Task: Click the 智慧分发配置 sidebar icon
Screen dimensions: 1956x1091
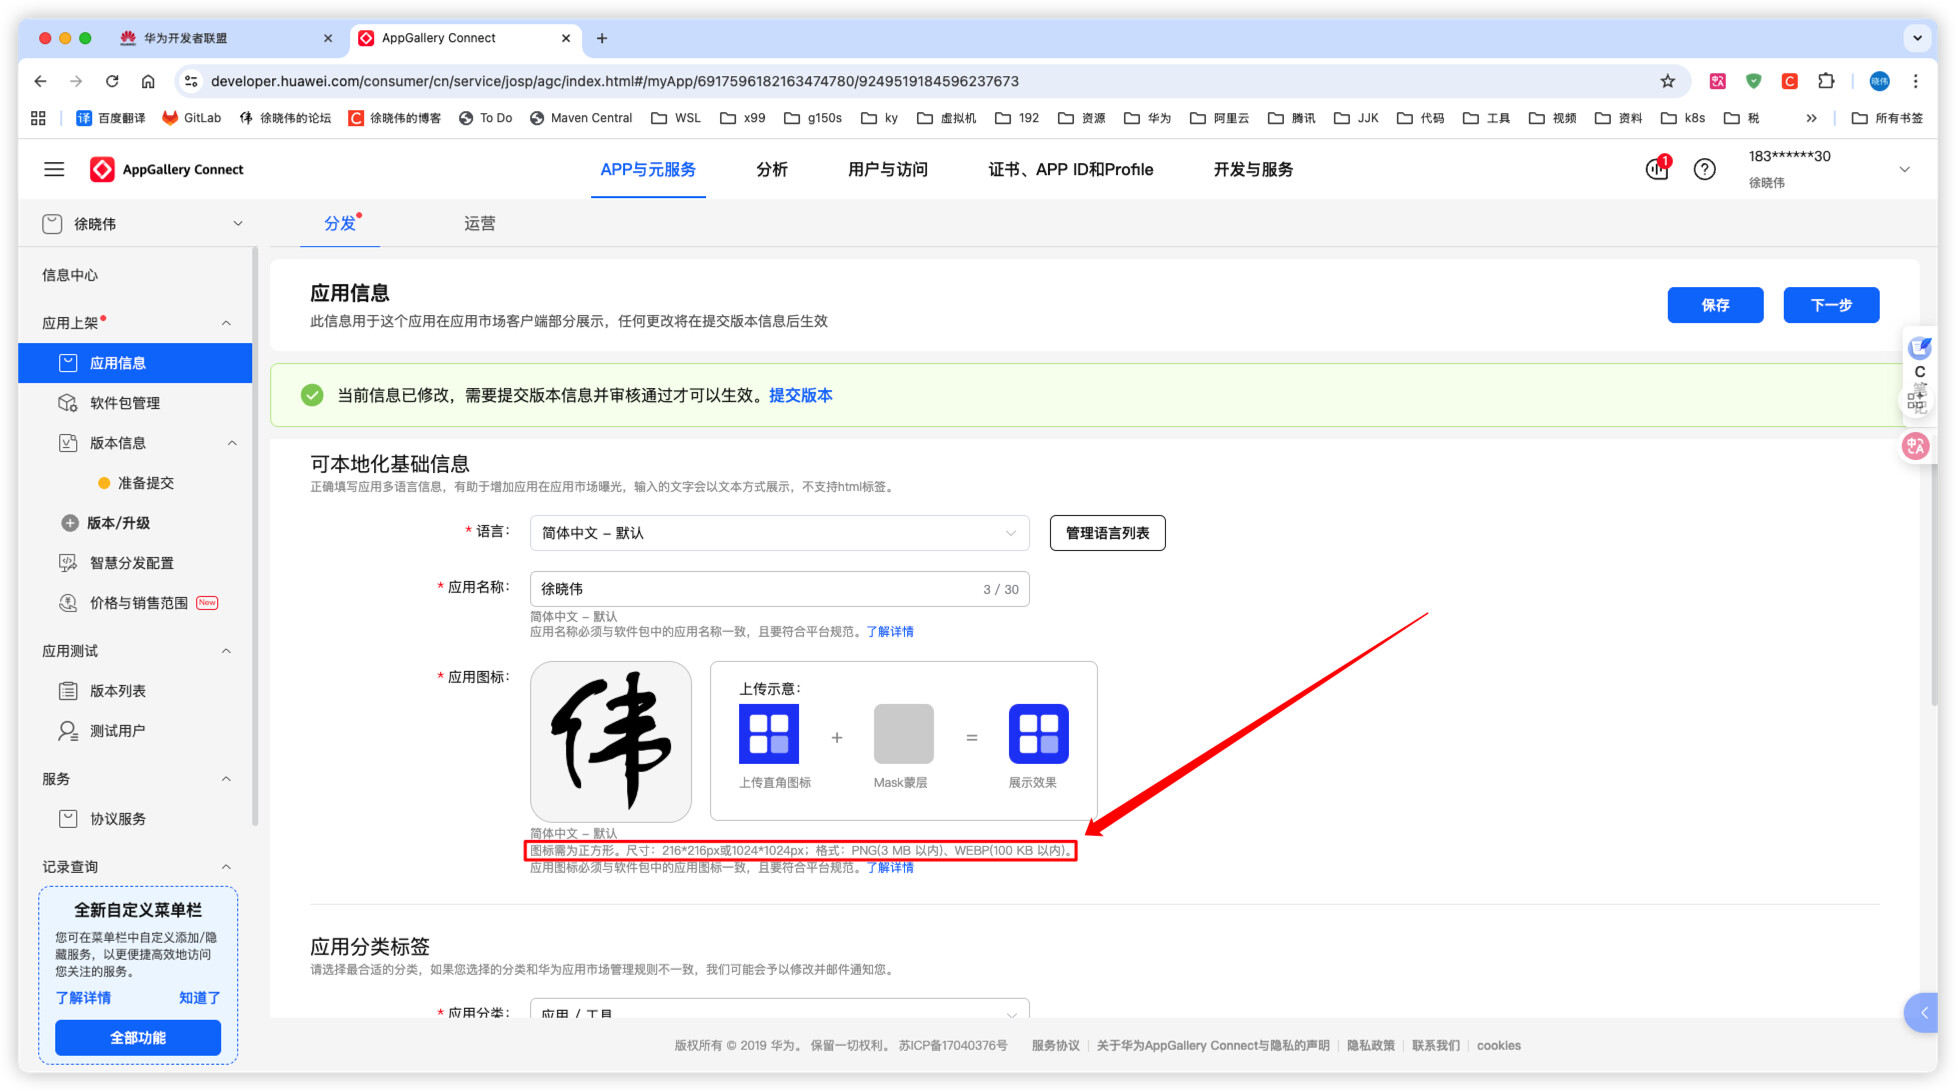Action: click(68, 563)
